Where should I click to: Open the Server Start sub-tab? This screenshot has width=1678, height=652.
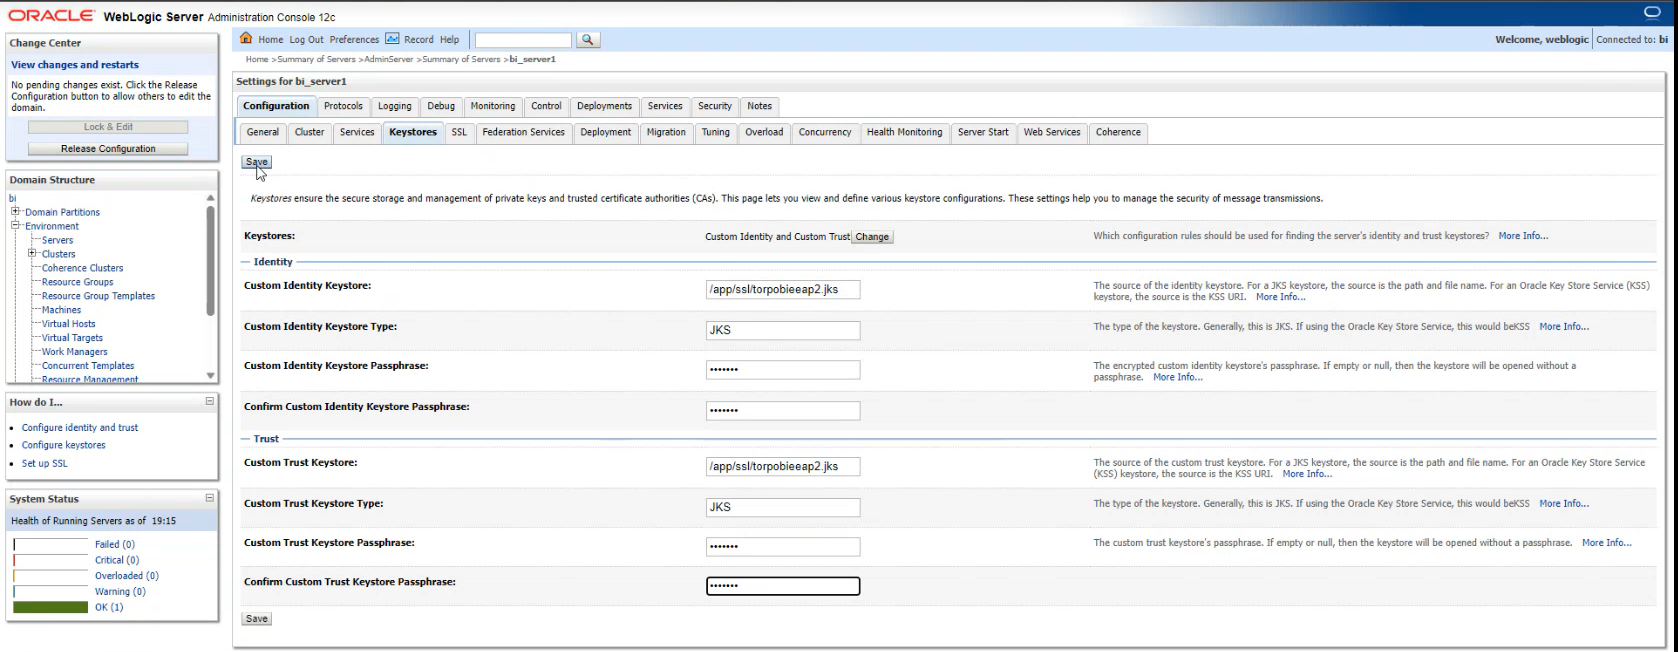pyautogui.click(x=982, y=132)
